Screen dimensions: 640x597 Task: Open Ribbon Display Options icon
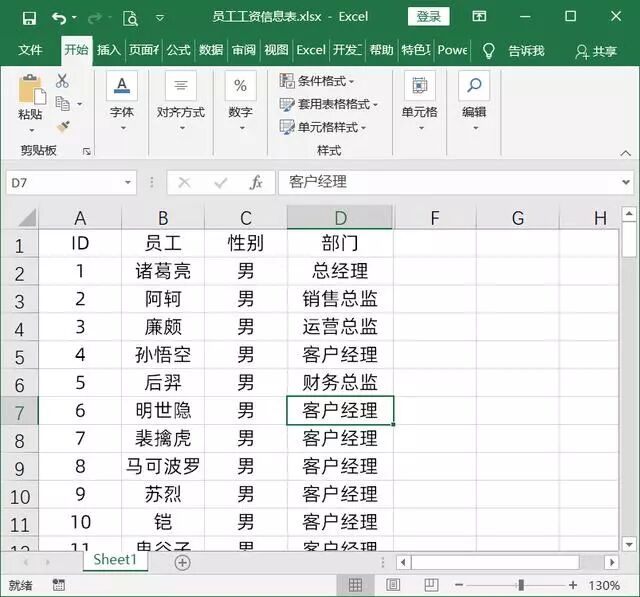click(479, 16)
